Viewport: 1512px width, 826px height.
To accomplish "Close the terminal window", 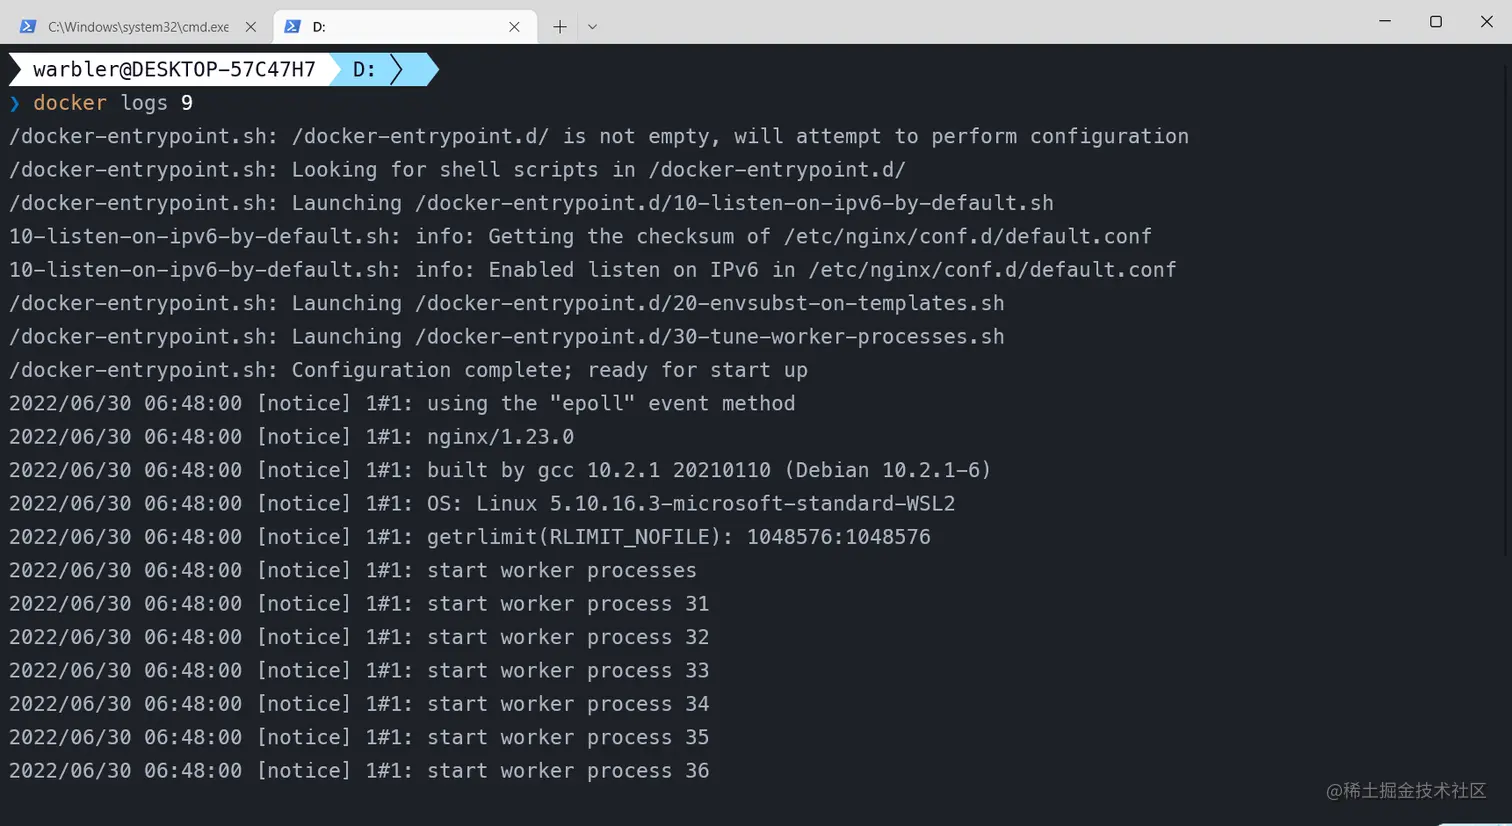I will [1487, 21].
